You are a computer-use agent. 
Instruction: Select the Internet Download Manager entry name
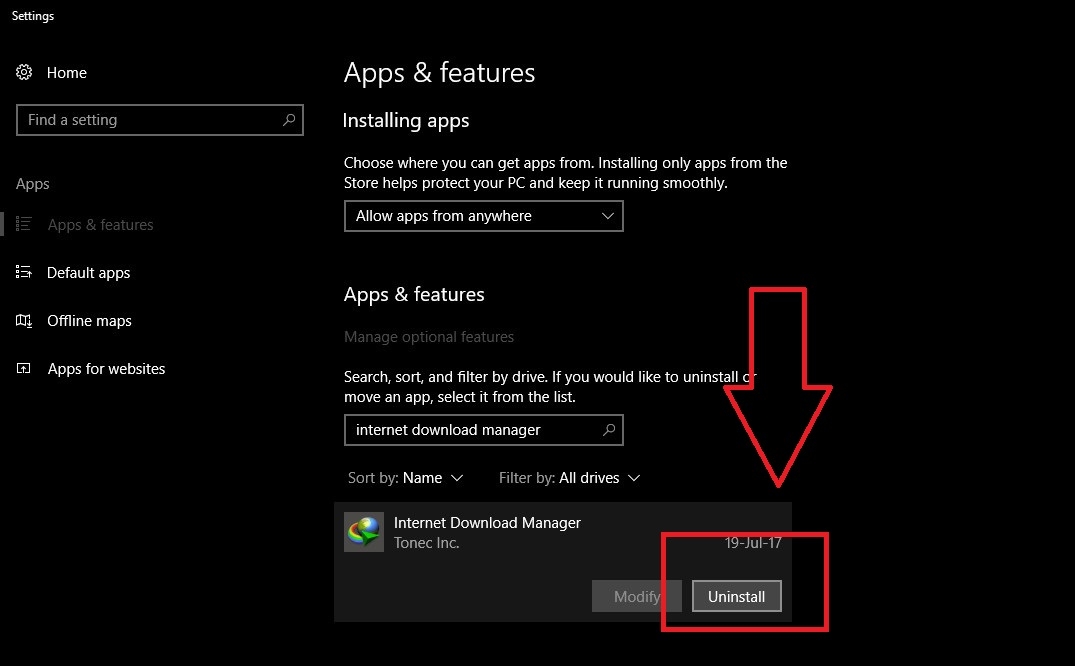487,523
